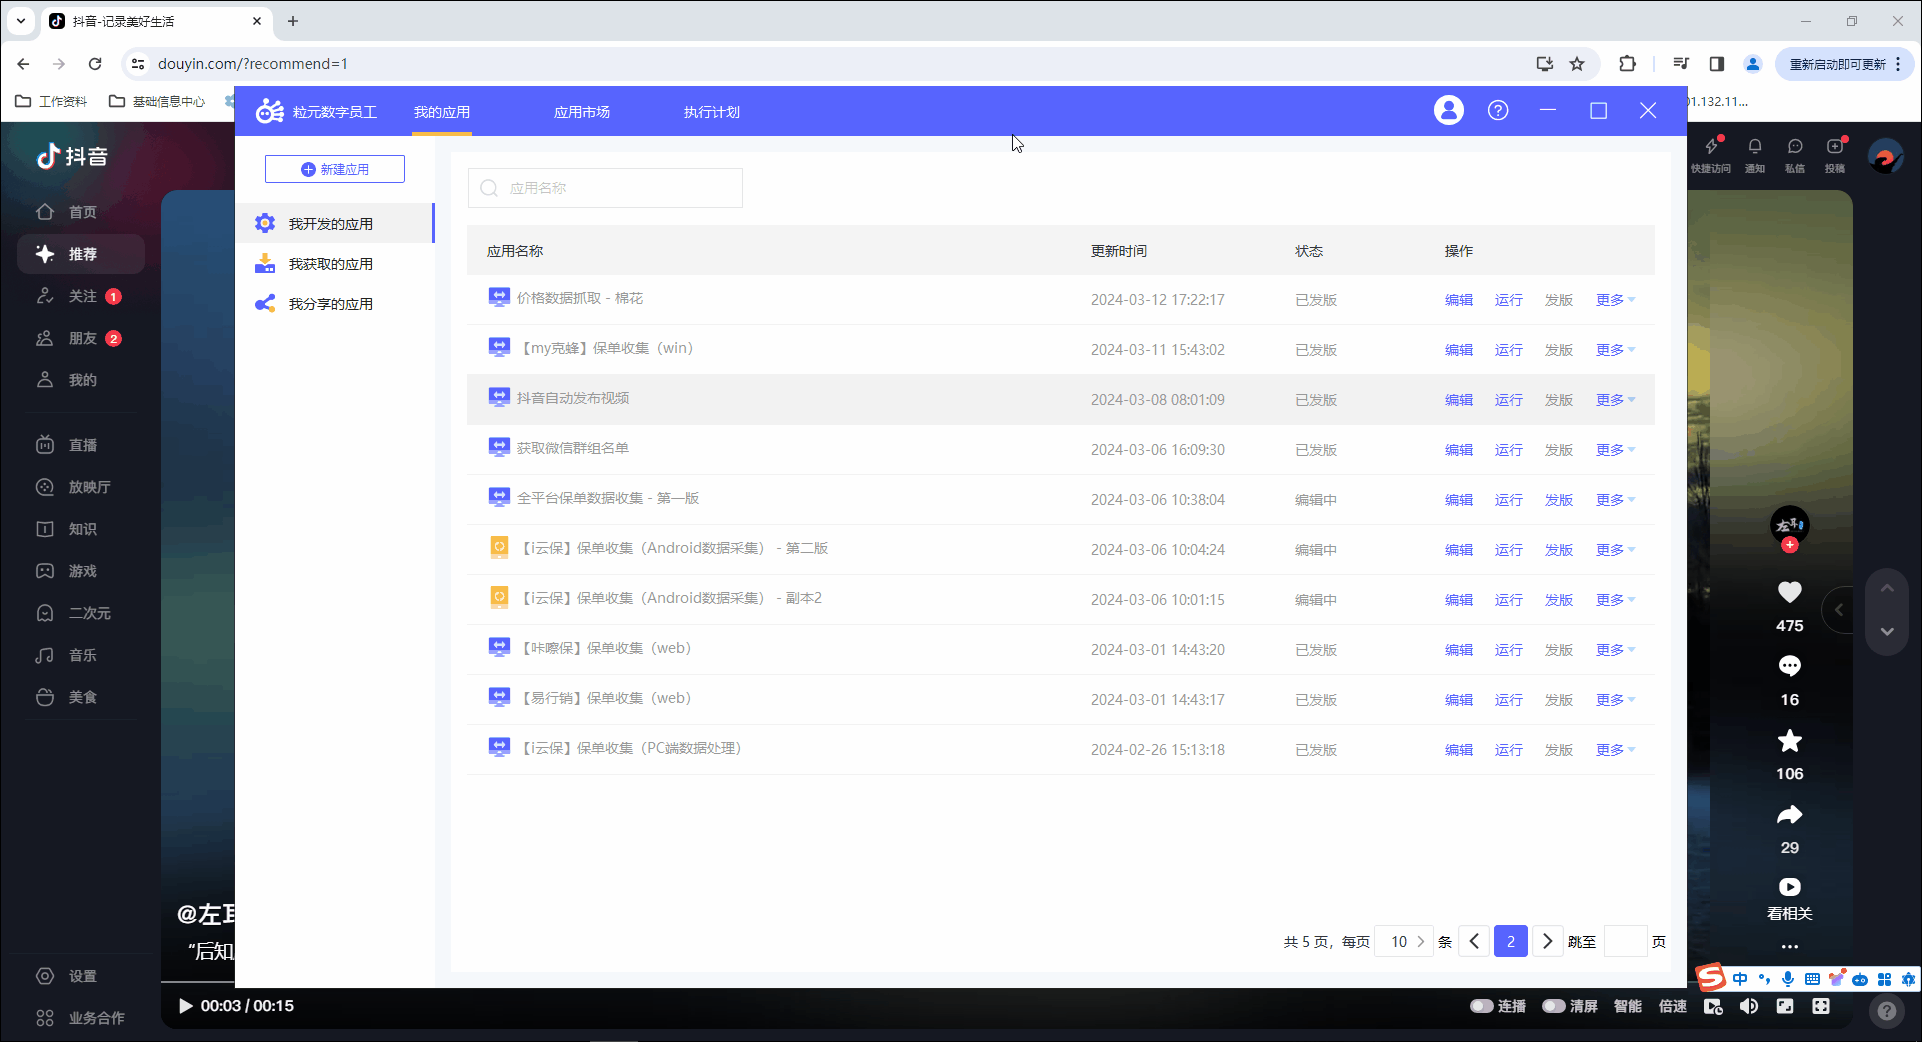The image size is (1922, 1042).
Task: Like the Douyin video with the heart icon
Action: coord(1789,592)
